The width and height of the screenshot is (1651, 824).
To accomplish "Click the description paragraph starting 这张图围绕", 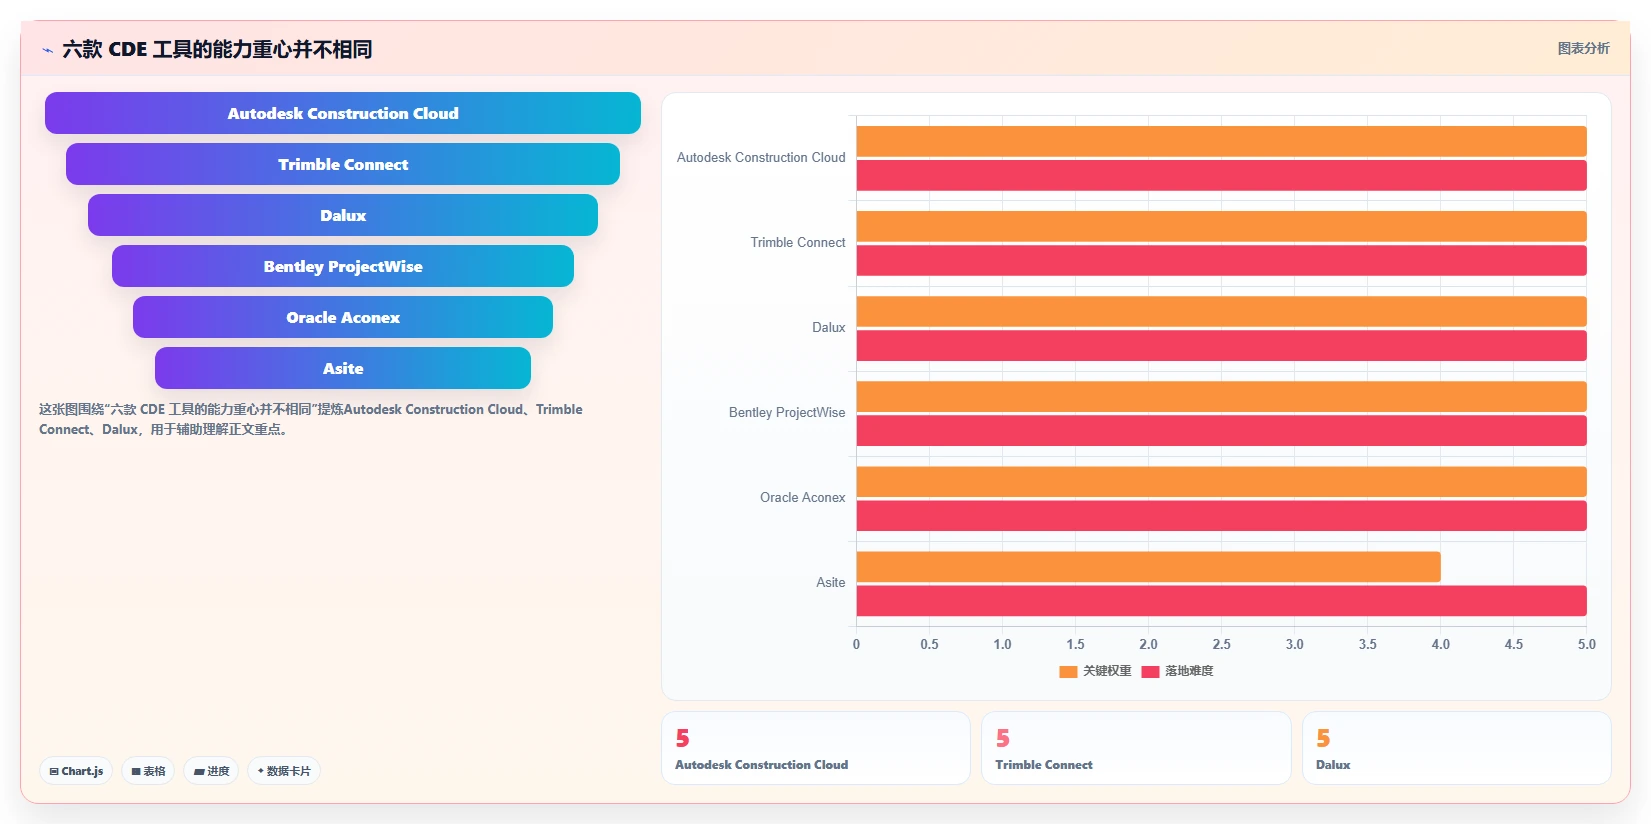I will pyautogui.click(x=311, y=419).
